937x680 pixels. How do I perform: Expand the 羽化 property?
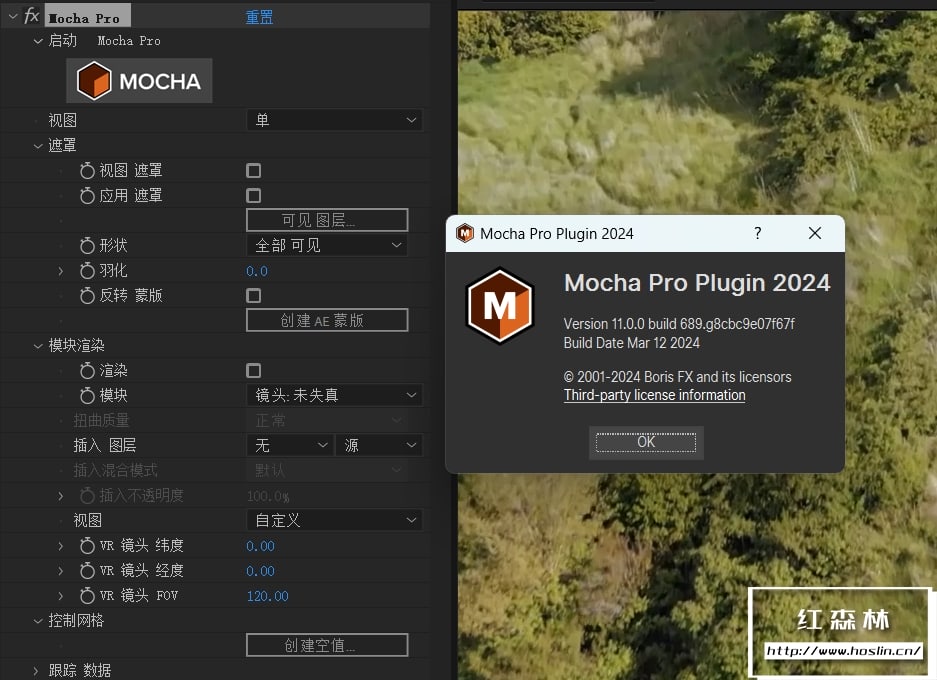[60, 271]
